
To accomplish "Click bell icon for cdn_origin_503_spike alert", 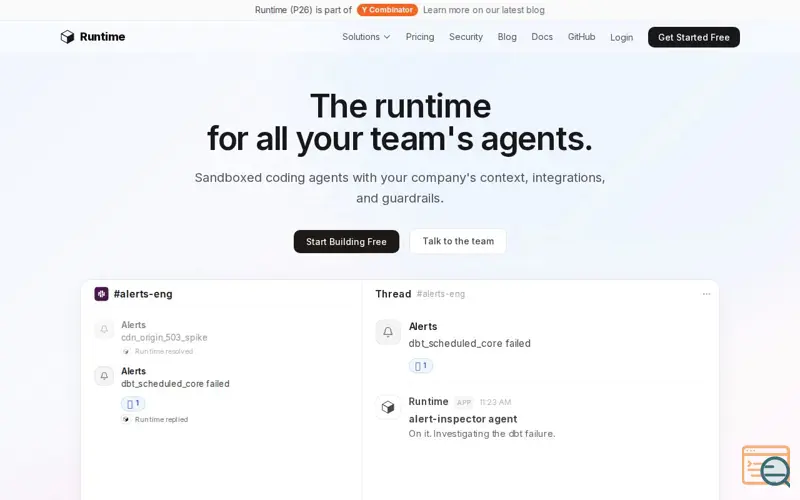I will coord(104,330).
